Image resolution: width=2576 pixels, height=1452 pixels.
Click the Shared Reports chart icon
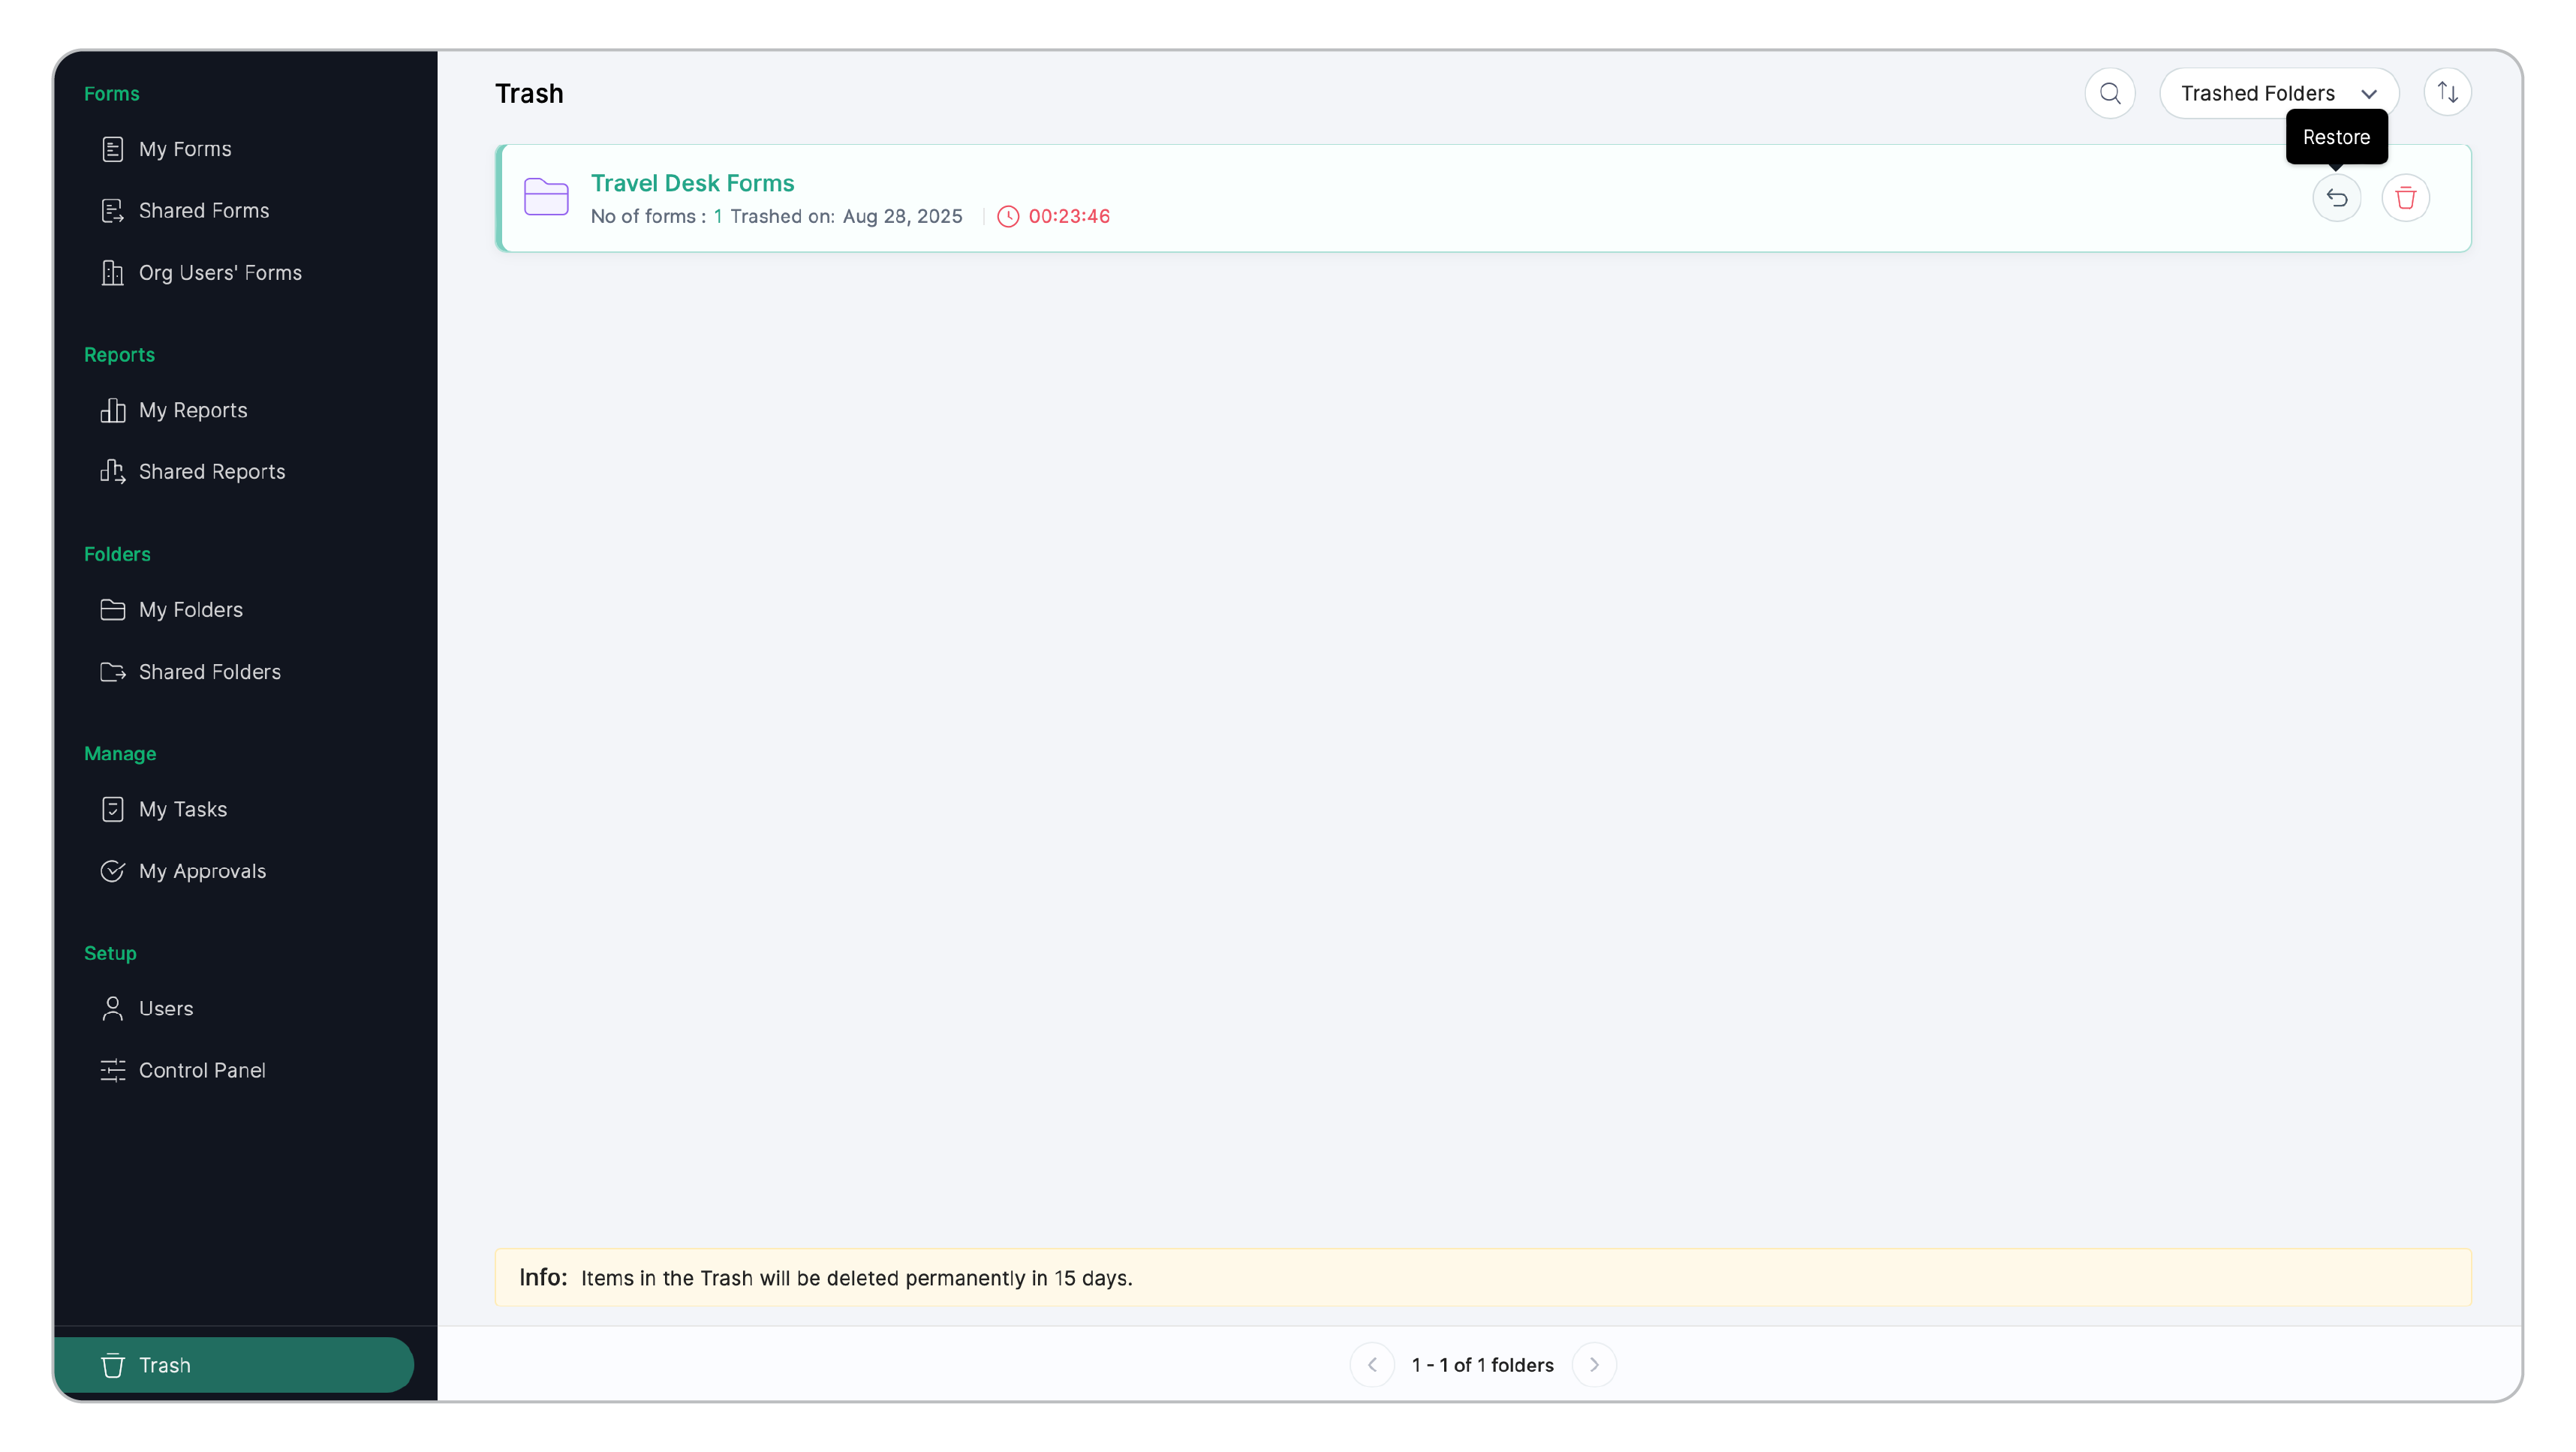112,471
